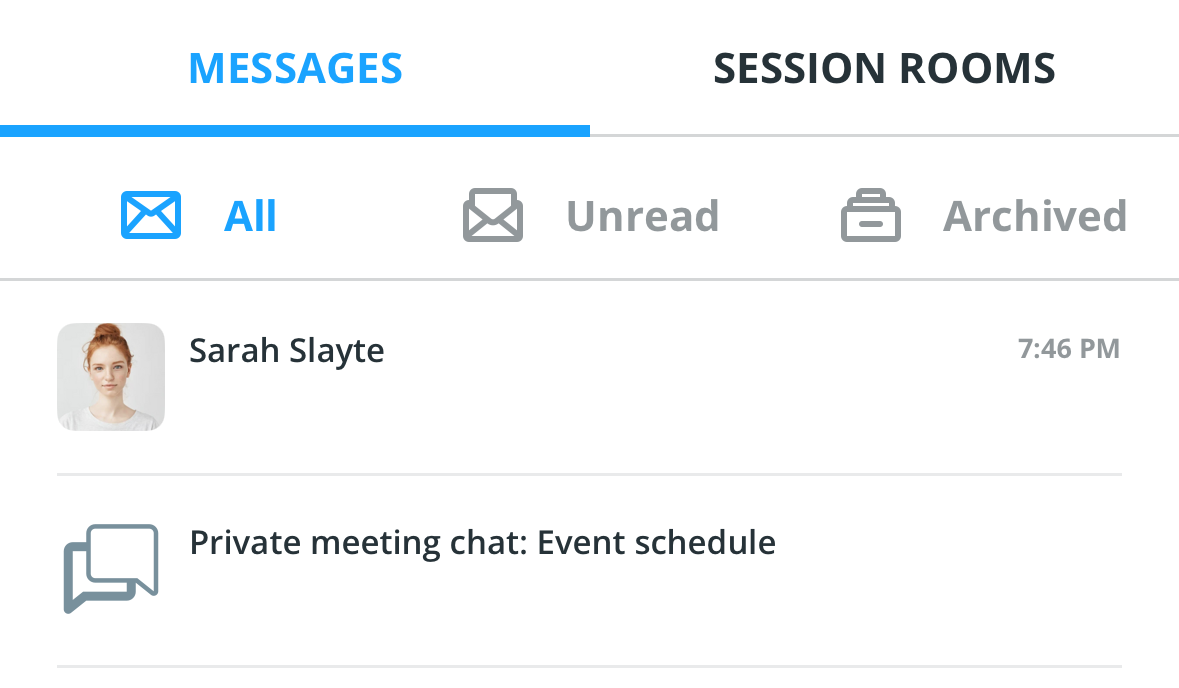Open Sarah Slayte's profile photo
Viewport: 1179px width, 688px height.
click(111, 377)
